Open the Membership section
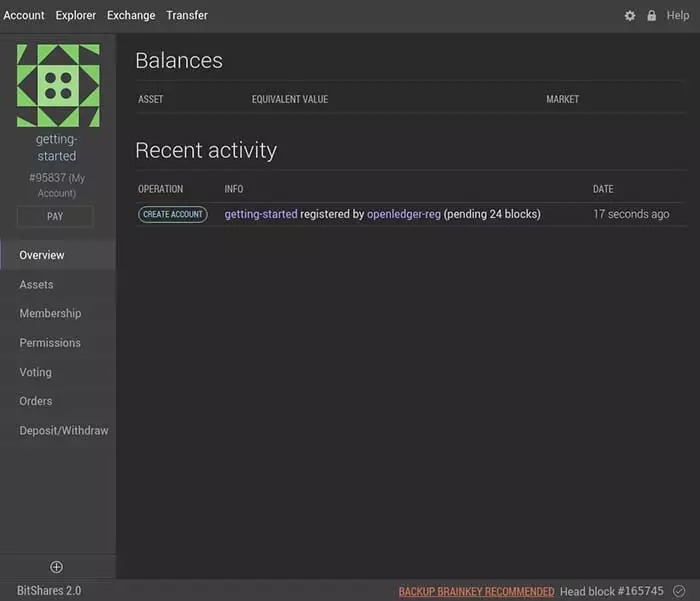This screenshot has height=601, width=700. 50,313
